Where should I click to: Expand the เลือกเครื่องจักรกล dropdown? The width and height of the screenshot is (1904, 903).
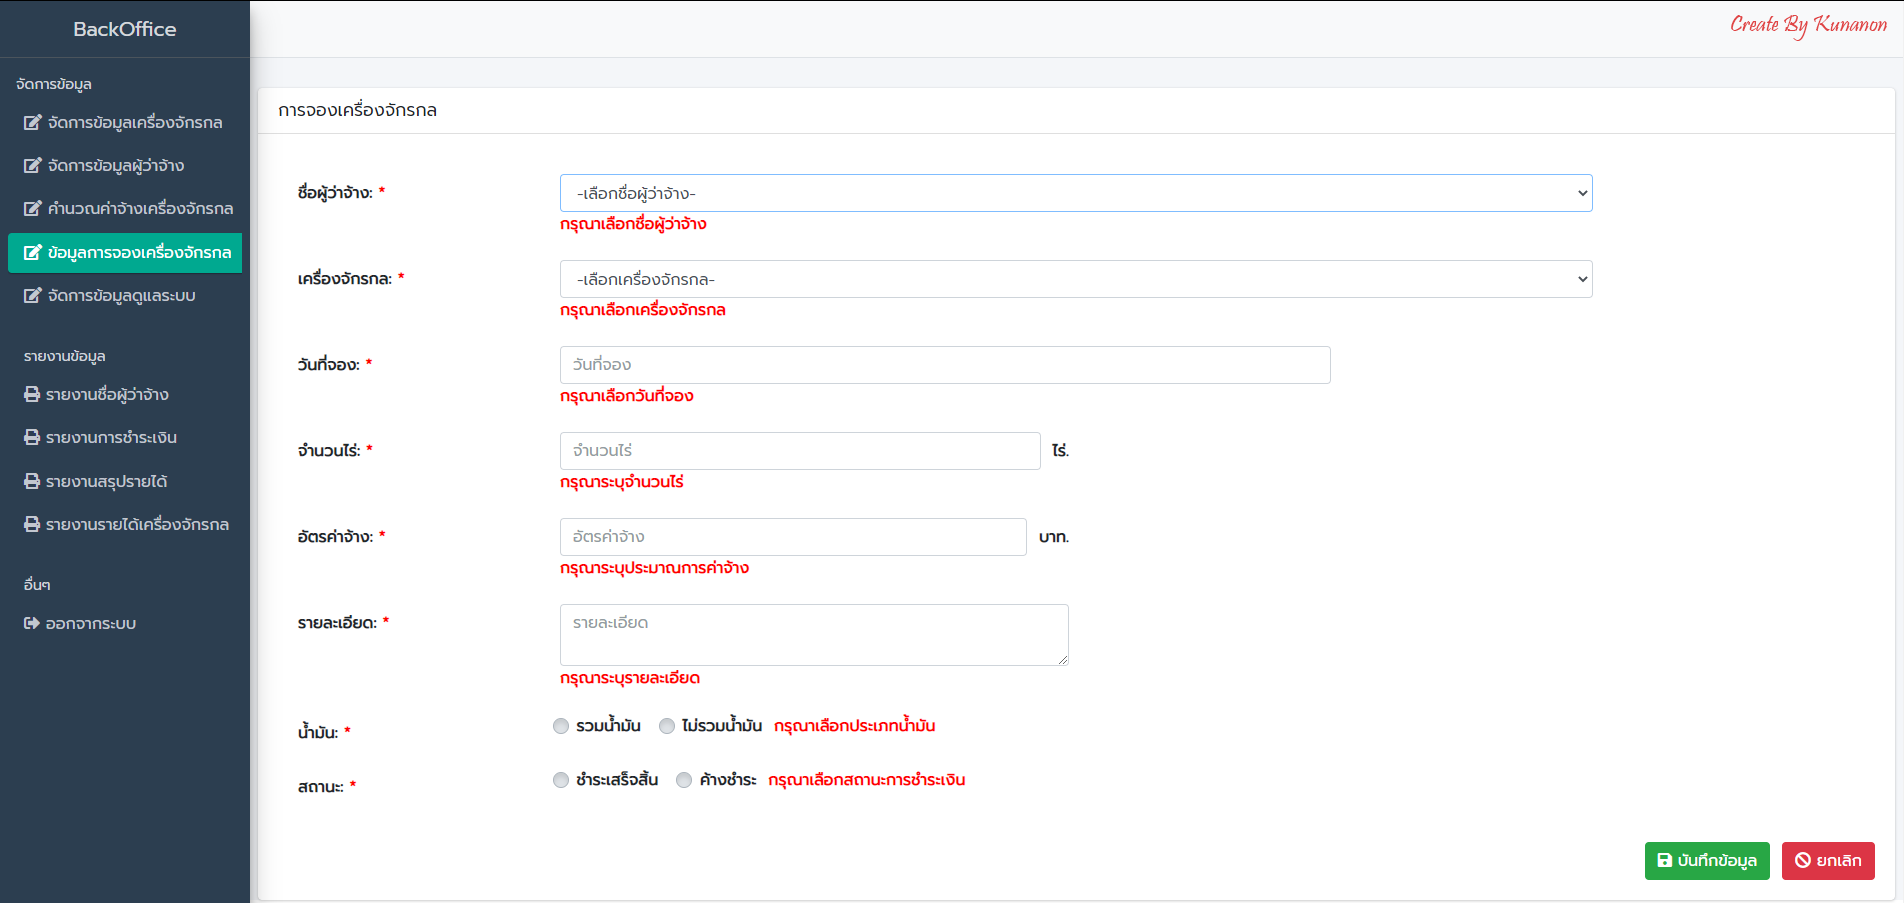[1075, 279]
